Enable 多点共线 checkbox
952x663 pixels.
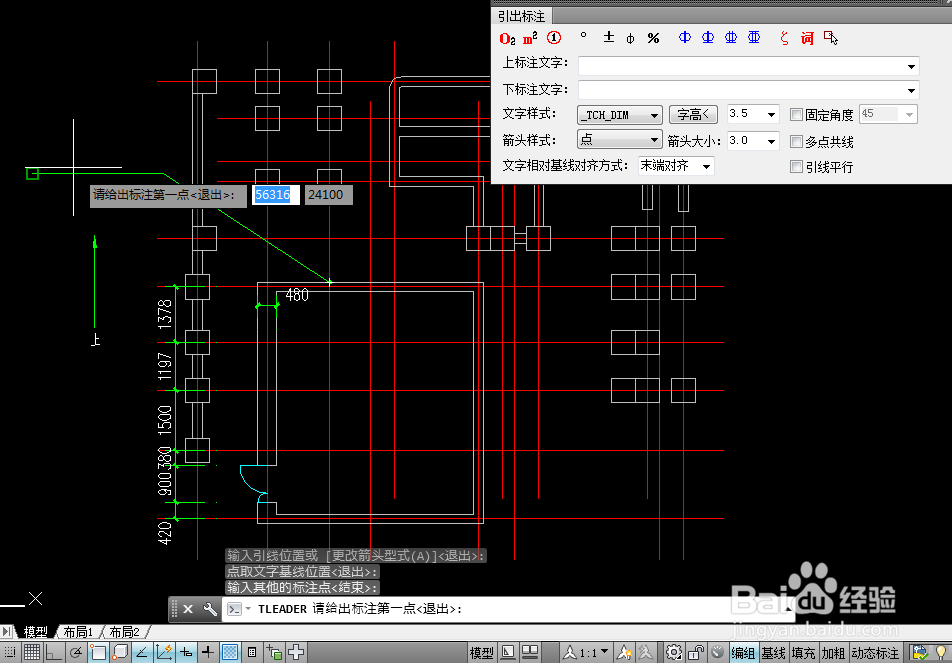(x=797, y=141)
